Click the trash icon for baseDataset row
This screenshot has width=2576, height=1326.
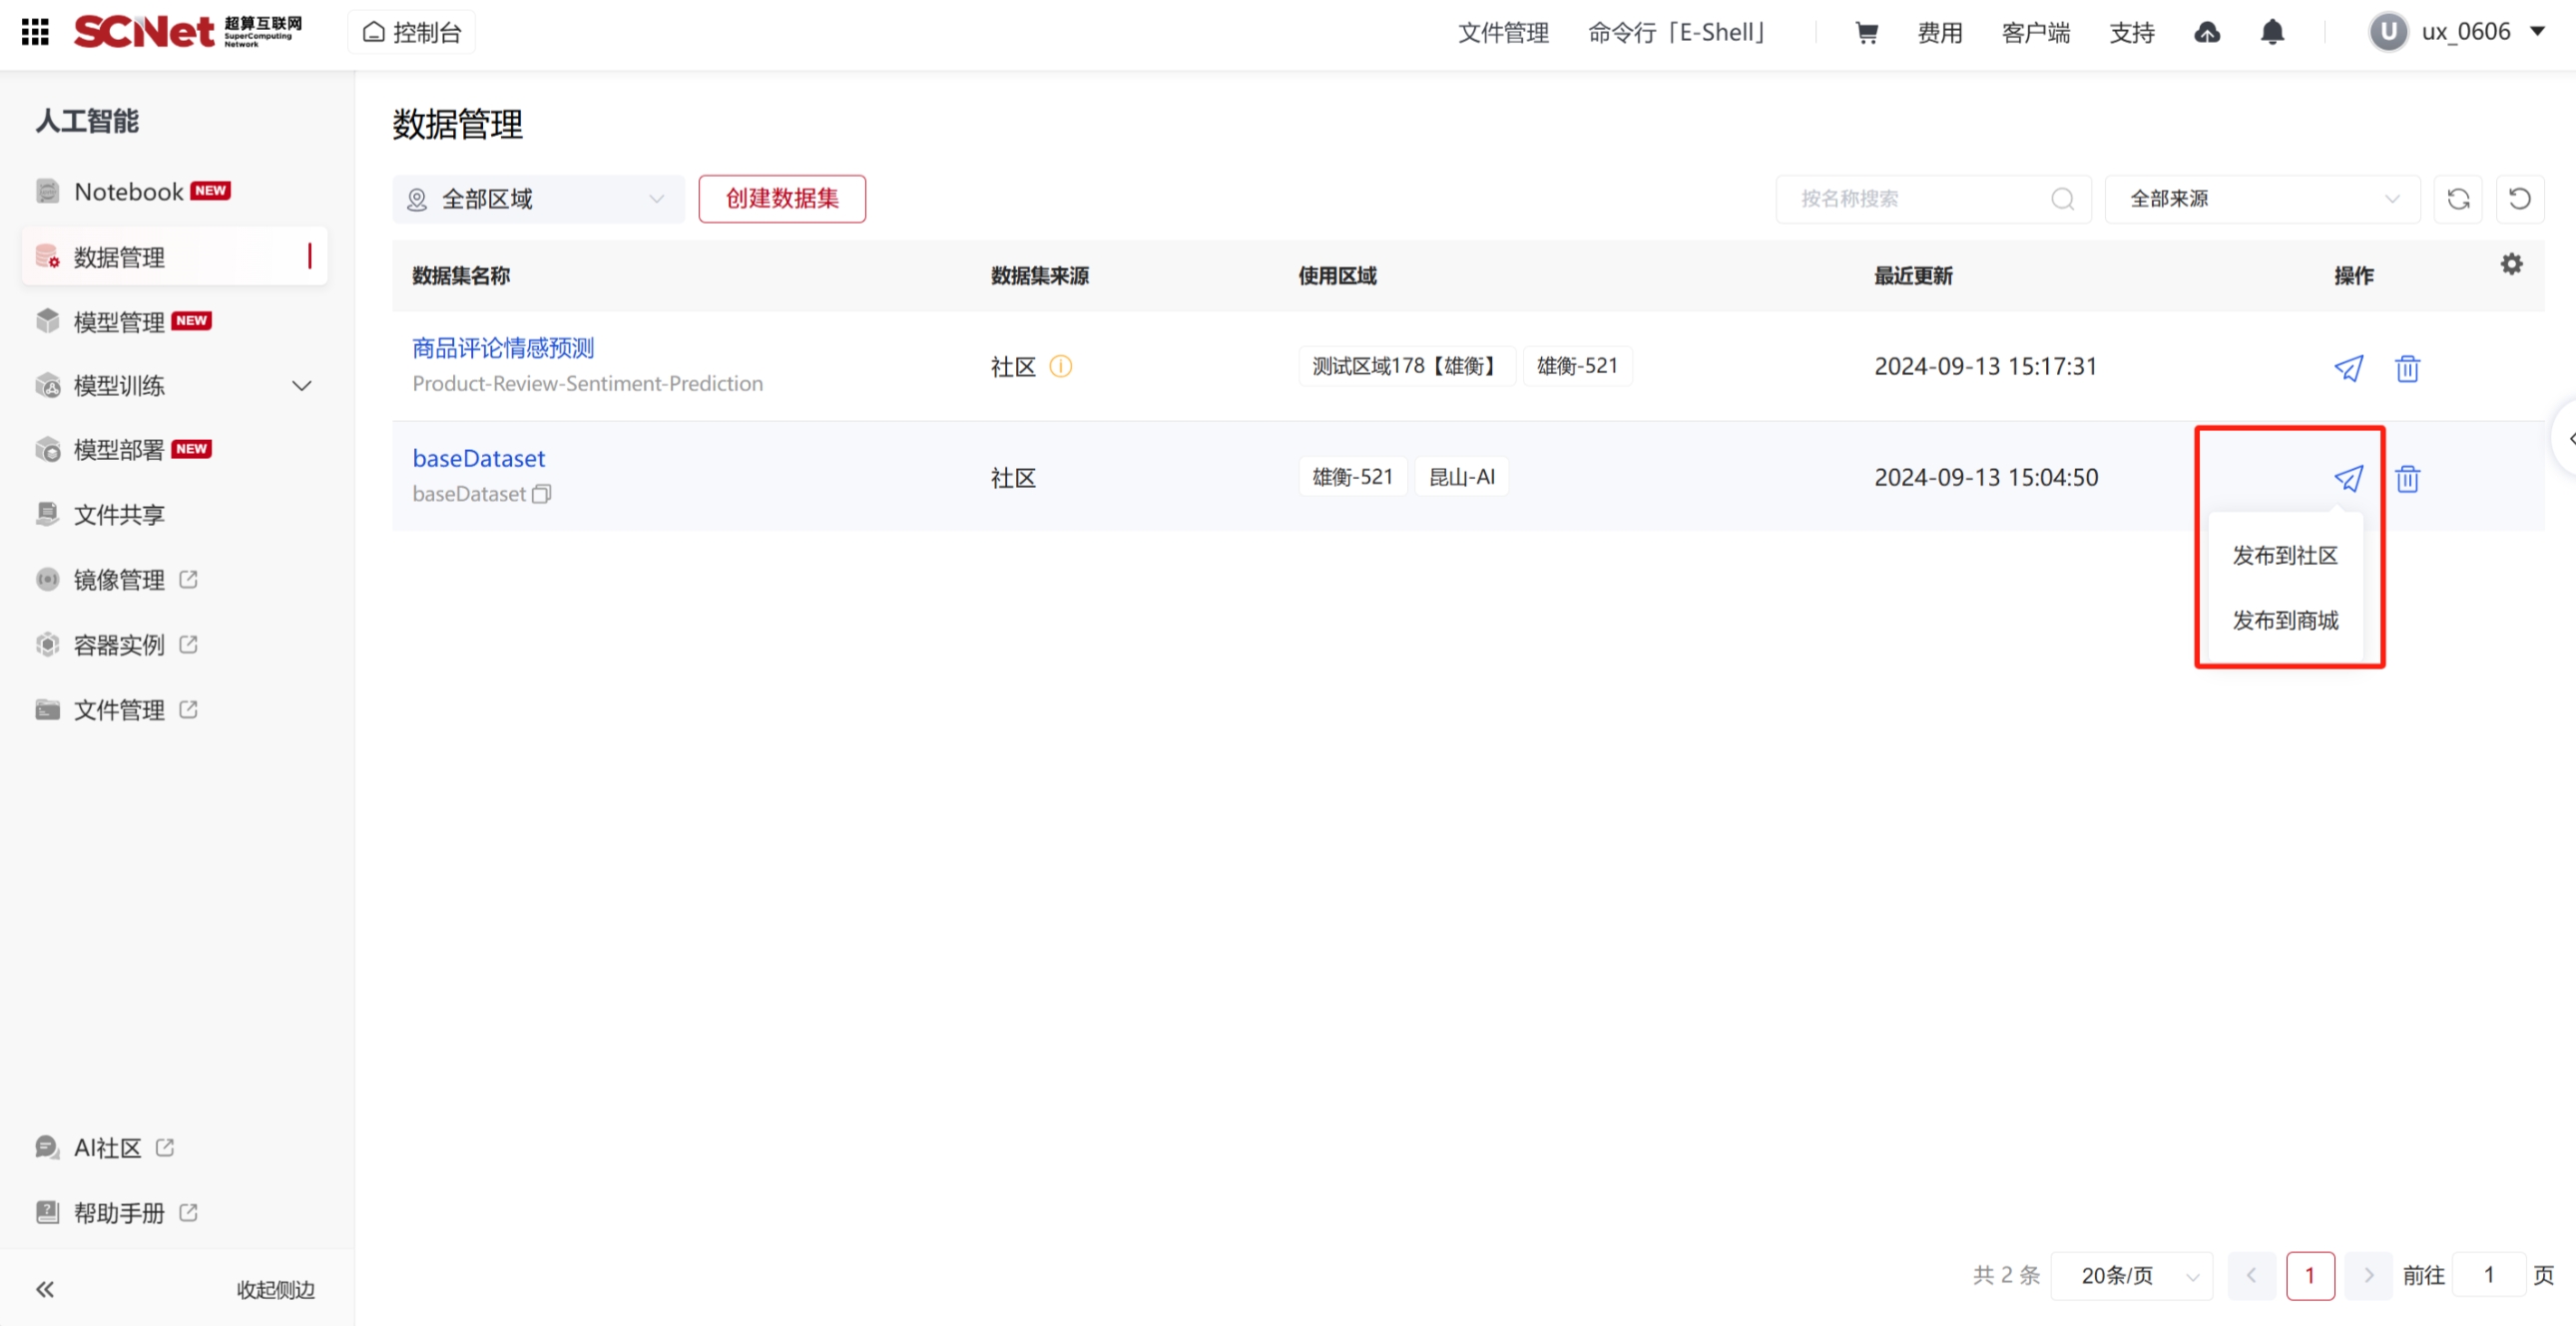2407,478
